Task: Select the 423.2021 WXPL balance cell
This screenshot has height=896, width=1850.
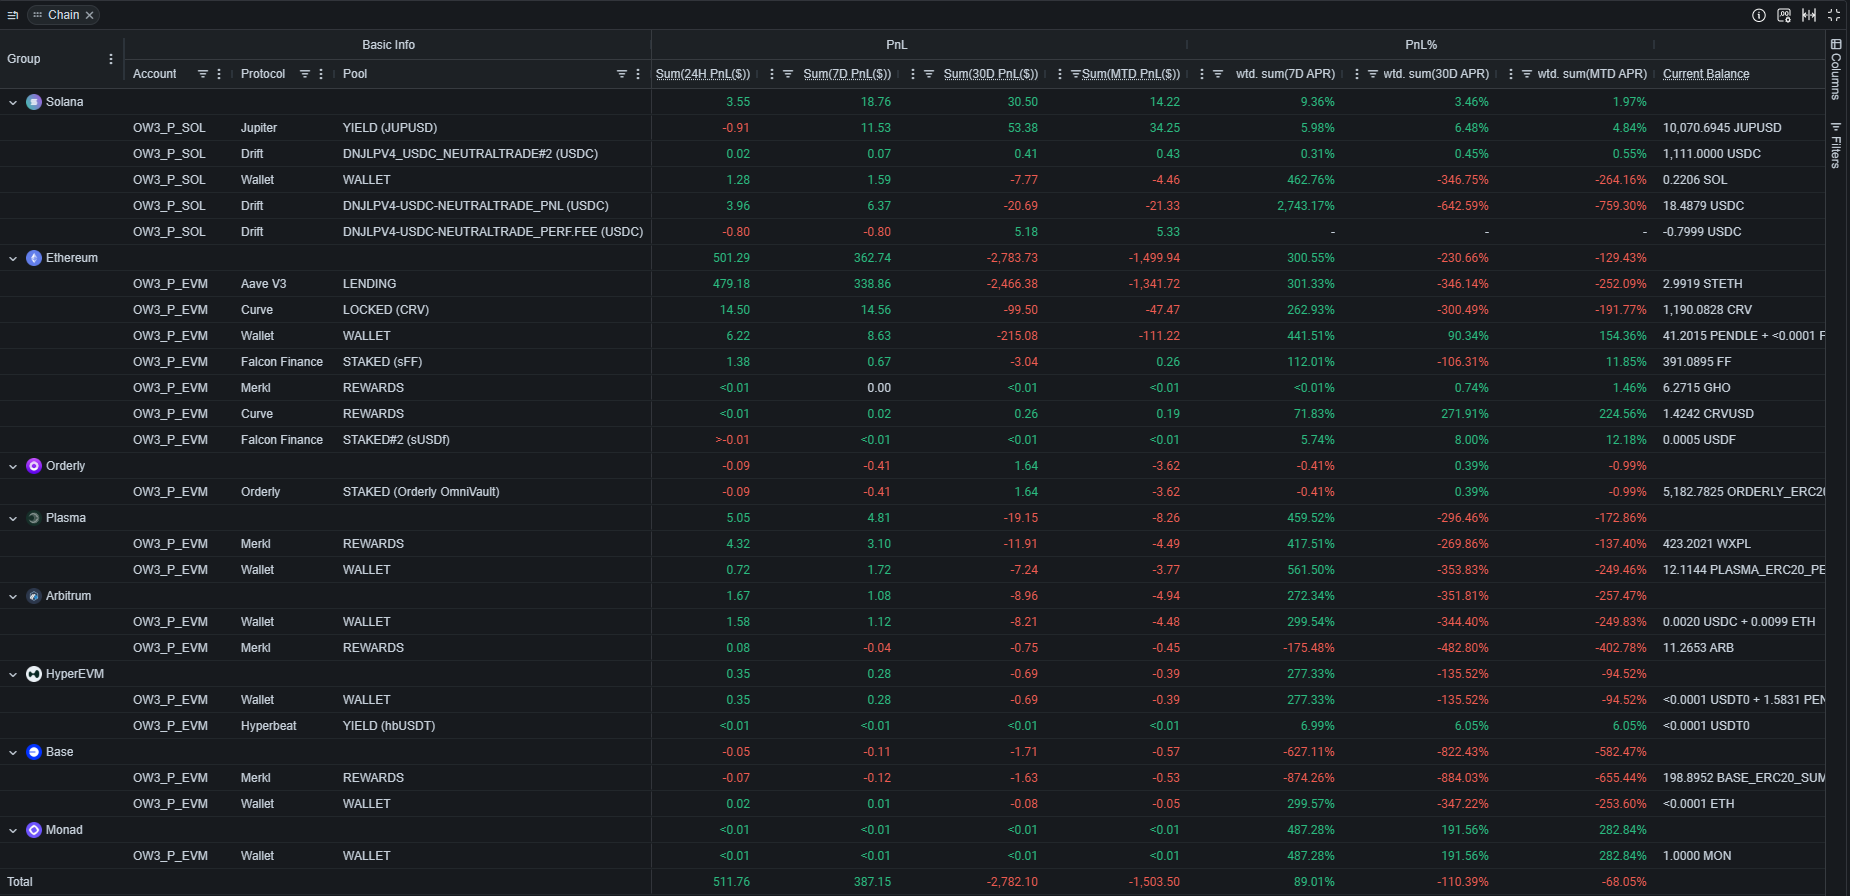Action: pyautogui.click(x=1706, y=544)
